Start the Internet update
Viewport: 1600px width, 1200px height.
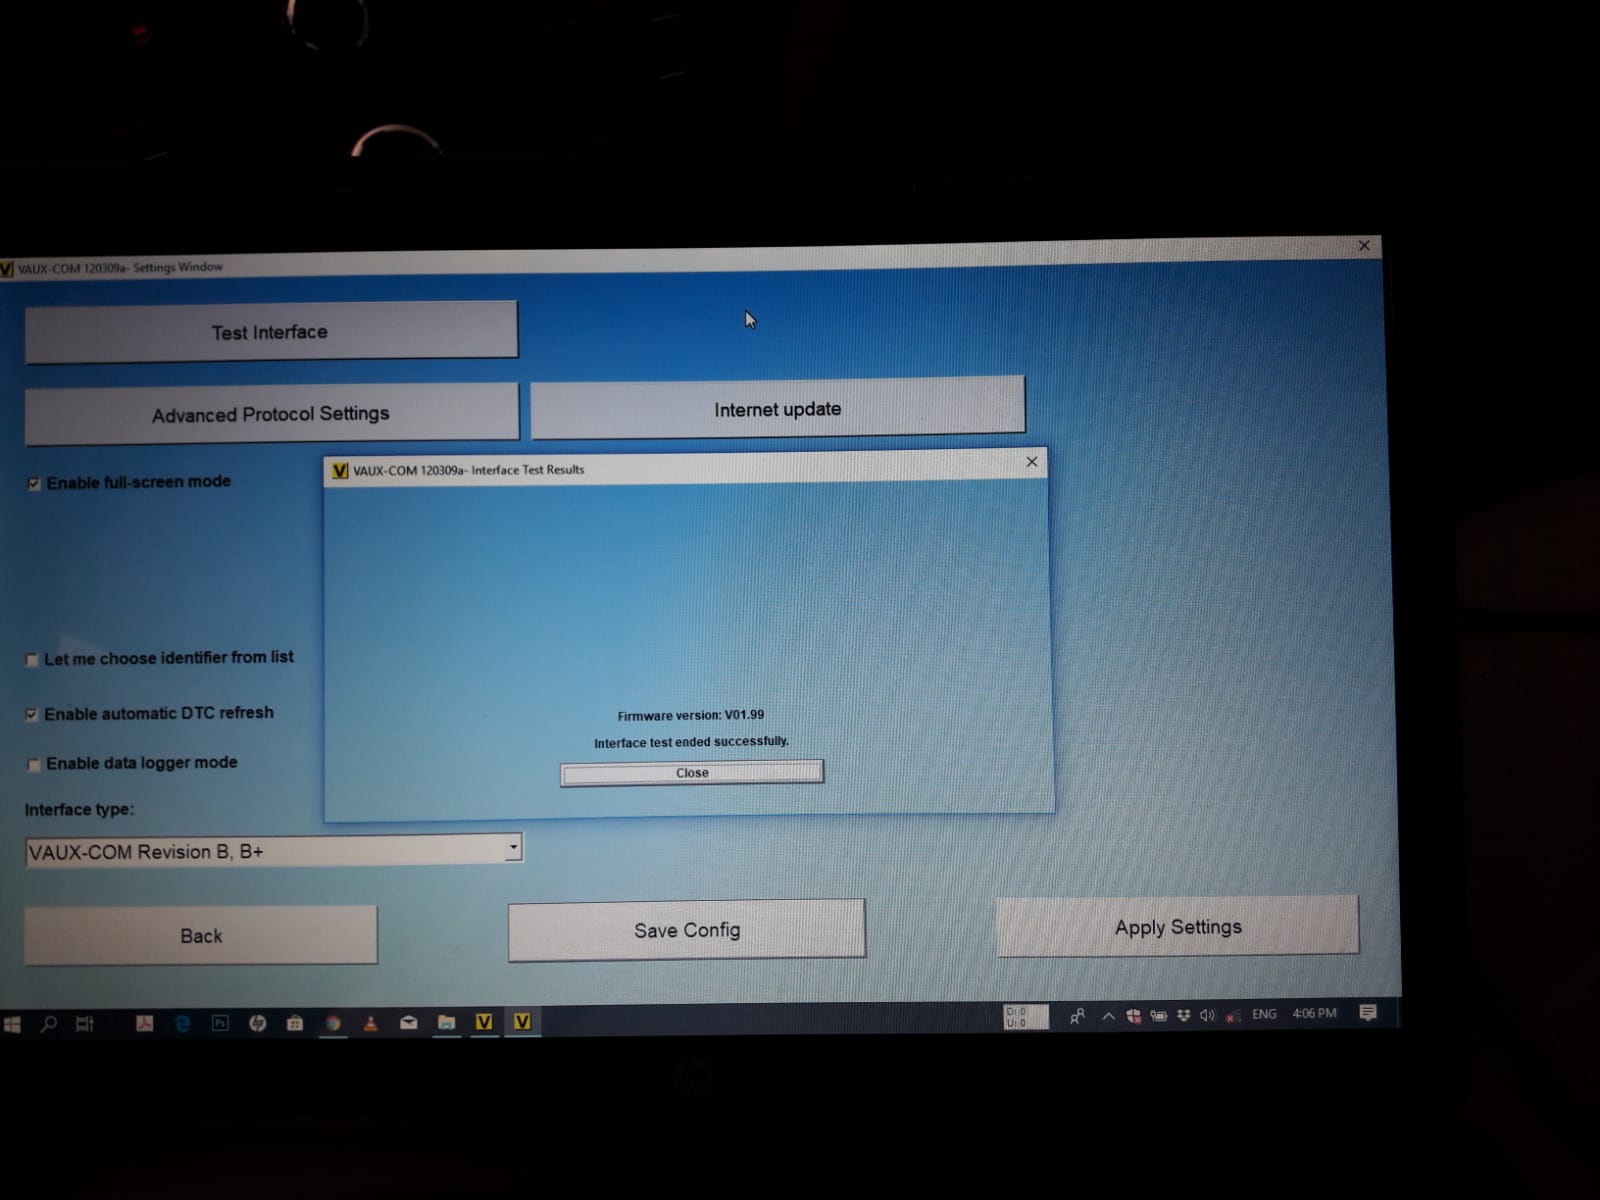(x=777, y=408)
